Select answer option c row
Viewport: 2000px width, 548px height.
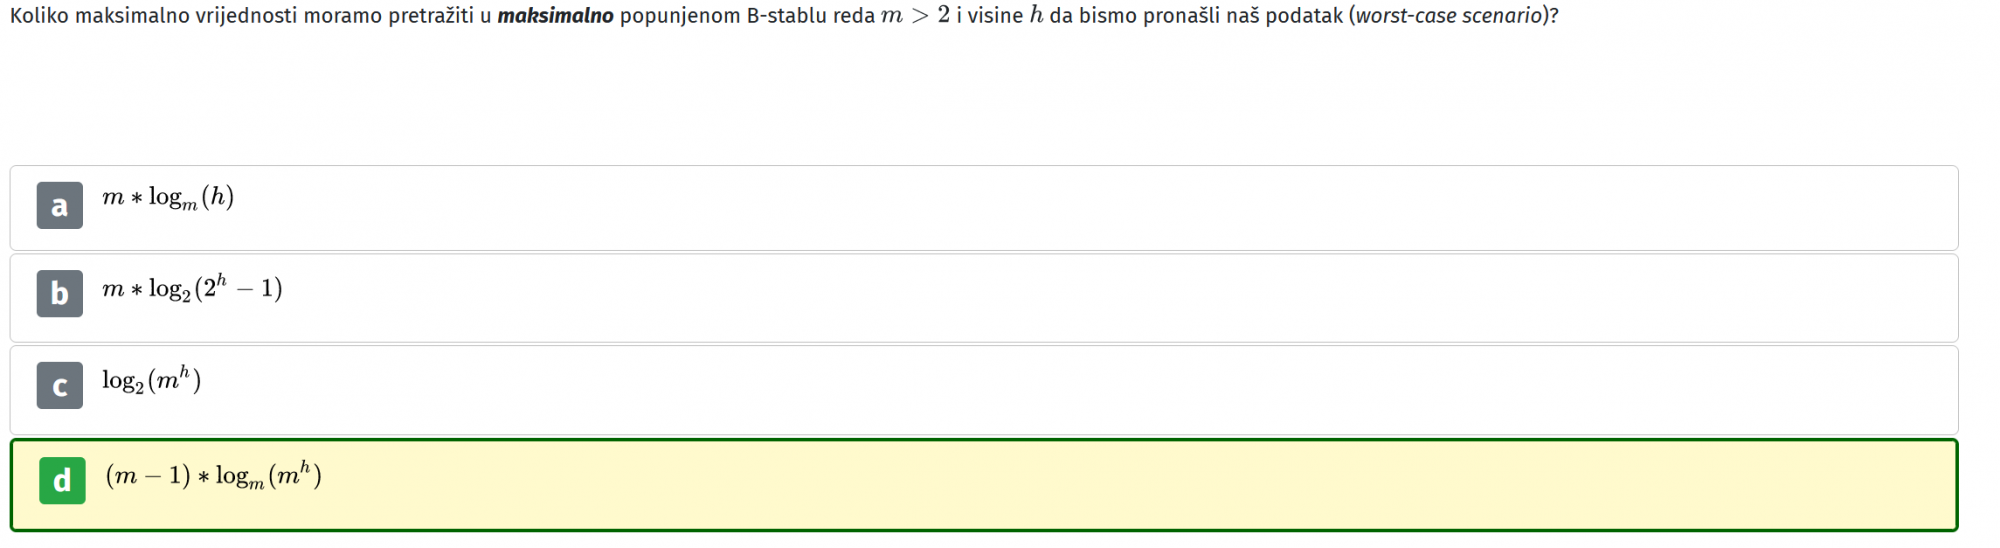tap(984, 390)
